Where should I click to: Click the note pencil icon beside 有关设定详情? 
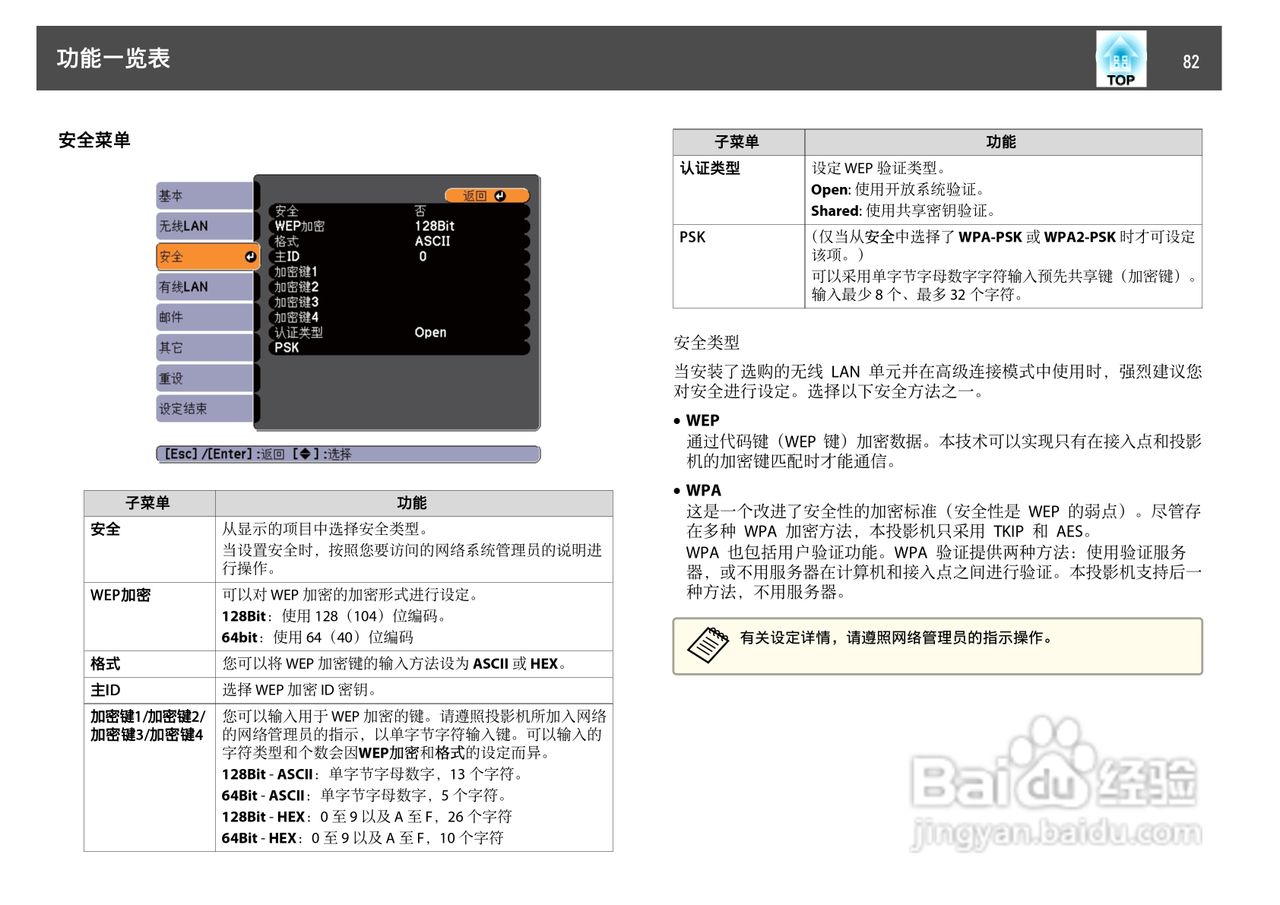710,645
